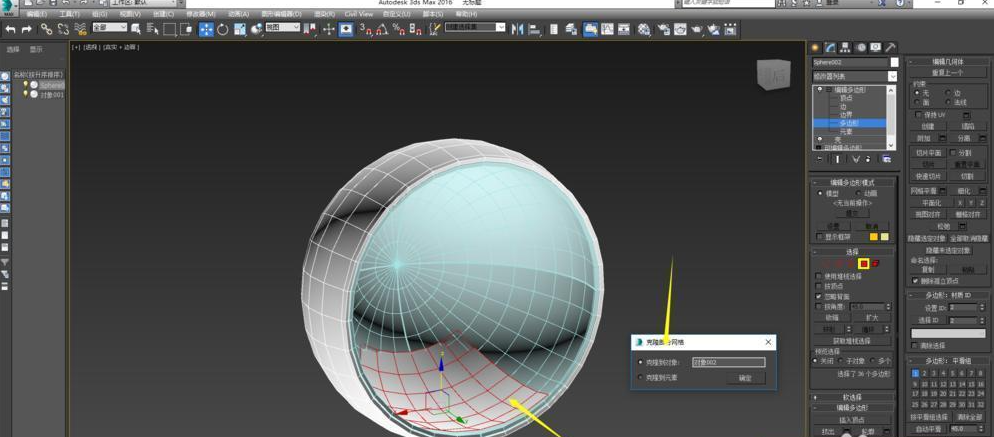Open the Civil View menu
The width and height of the screenshot is (994, 437).
pos(358,14)
